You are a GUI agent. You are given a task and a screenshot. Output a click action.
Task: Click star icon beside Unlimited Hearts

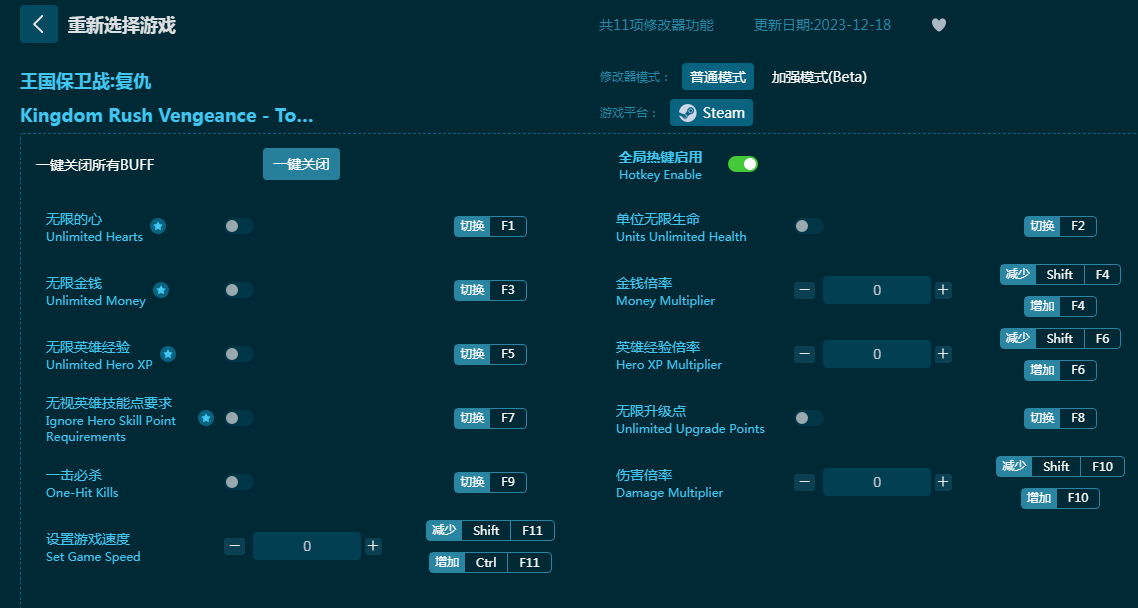(x=157, y=226)
